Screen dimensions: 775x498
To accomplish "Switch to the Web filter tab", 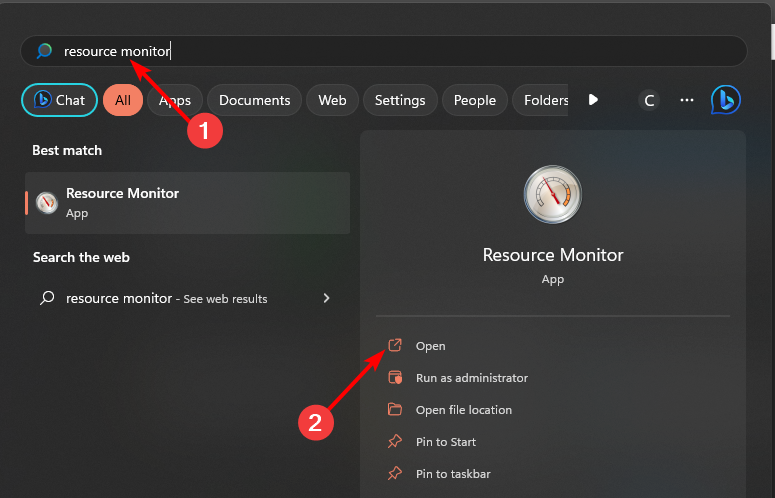I will (332, 100).
